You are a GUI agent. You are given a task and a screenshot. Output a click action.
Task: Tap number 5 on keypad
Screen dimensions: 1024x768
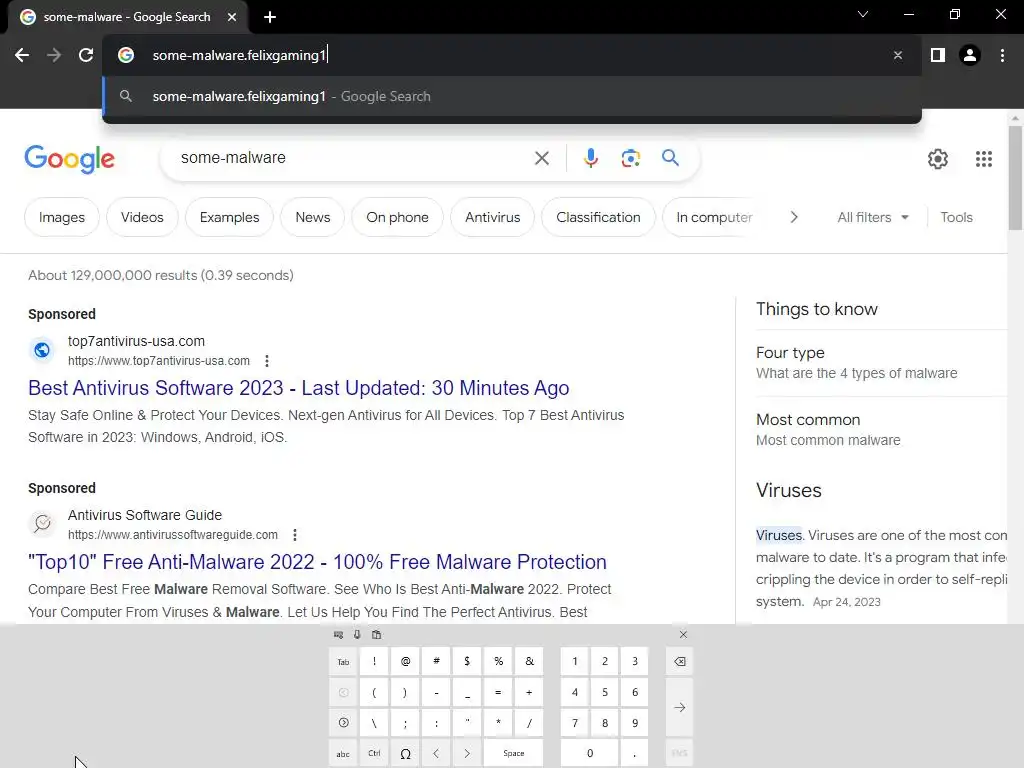[x=605, y=692]
